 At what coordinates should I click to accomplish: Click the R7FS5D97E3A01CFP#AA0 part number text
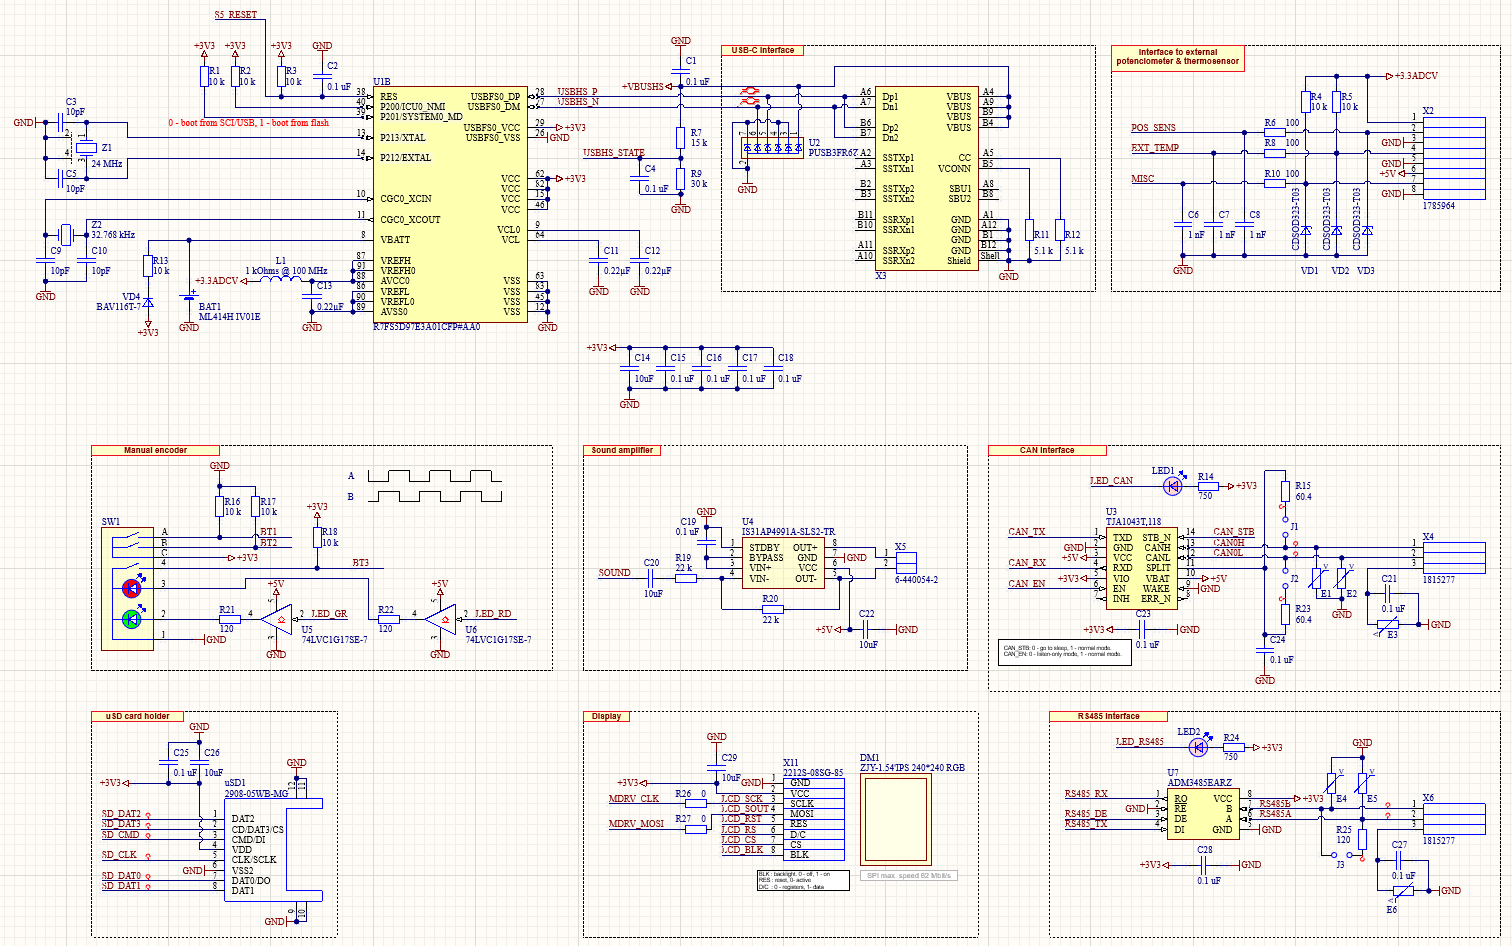pos(427,327)
